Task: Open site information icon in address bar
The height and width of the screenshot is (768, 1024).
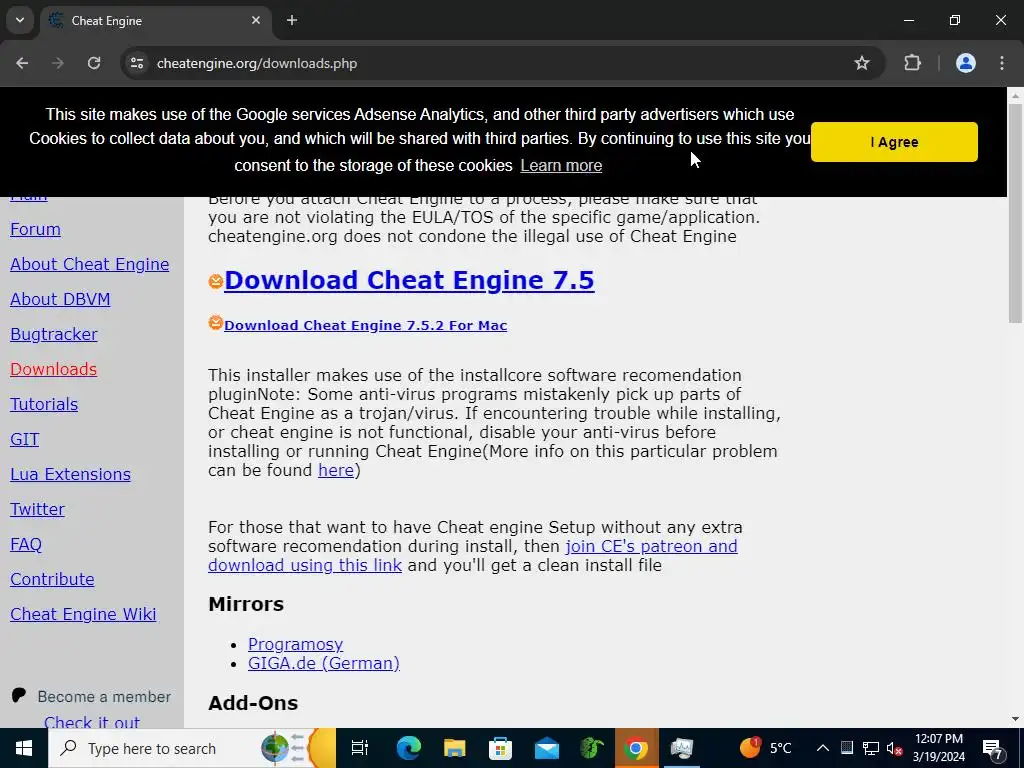Action: coord(137,63)
